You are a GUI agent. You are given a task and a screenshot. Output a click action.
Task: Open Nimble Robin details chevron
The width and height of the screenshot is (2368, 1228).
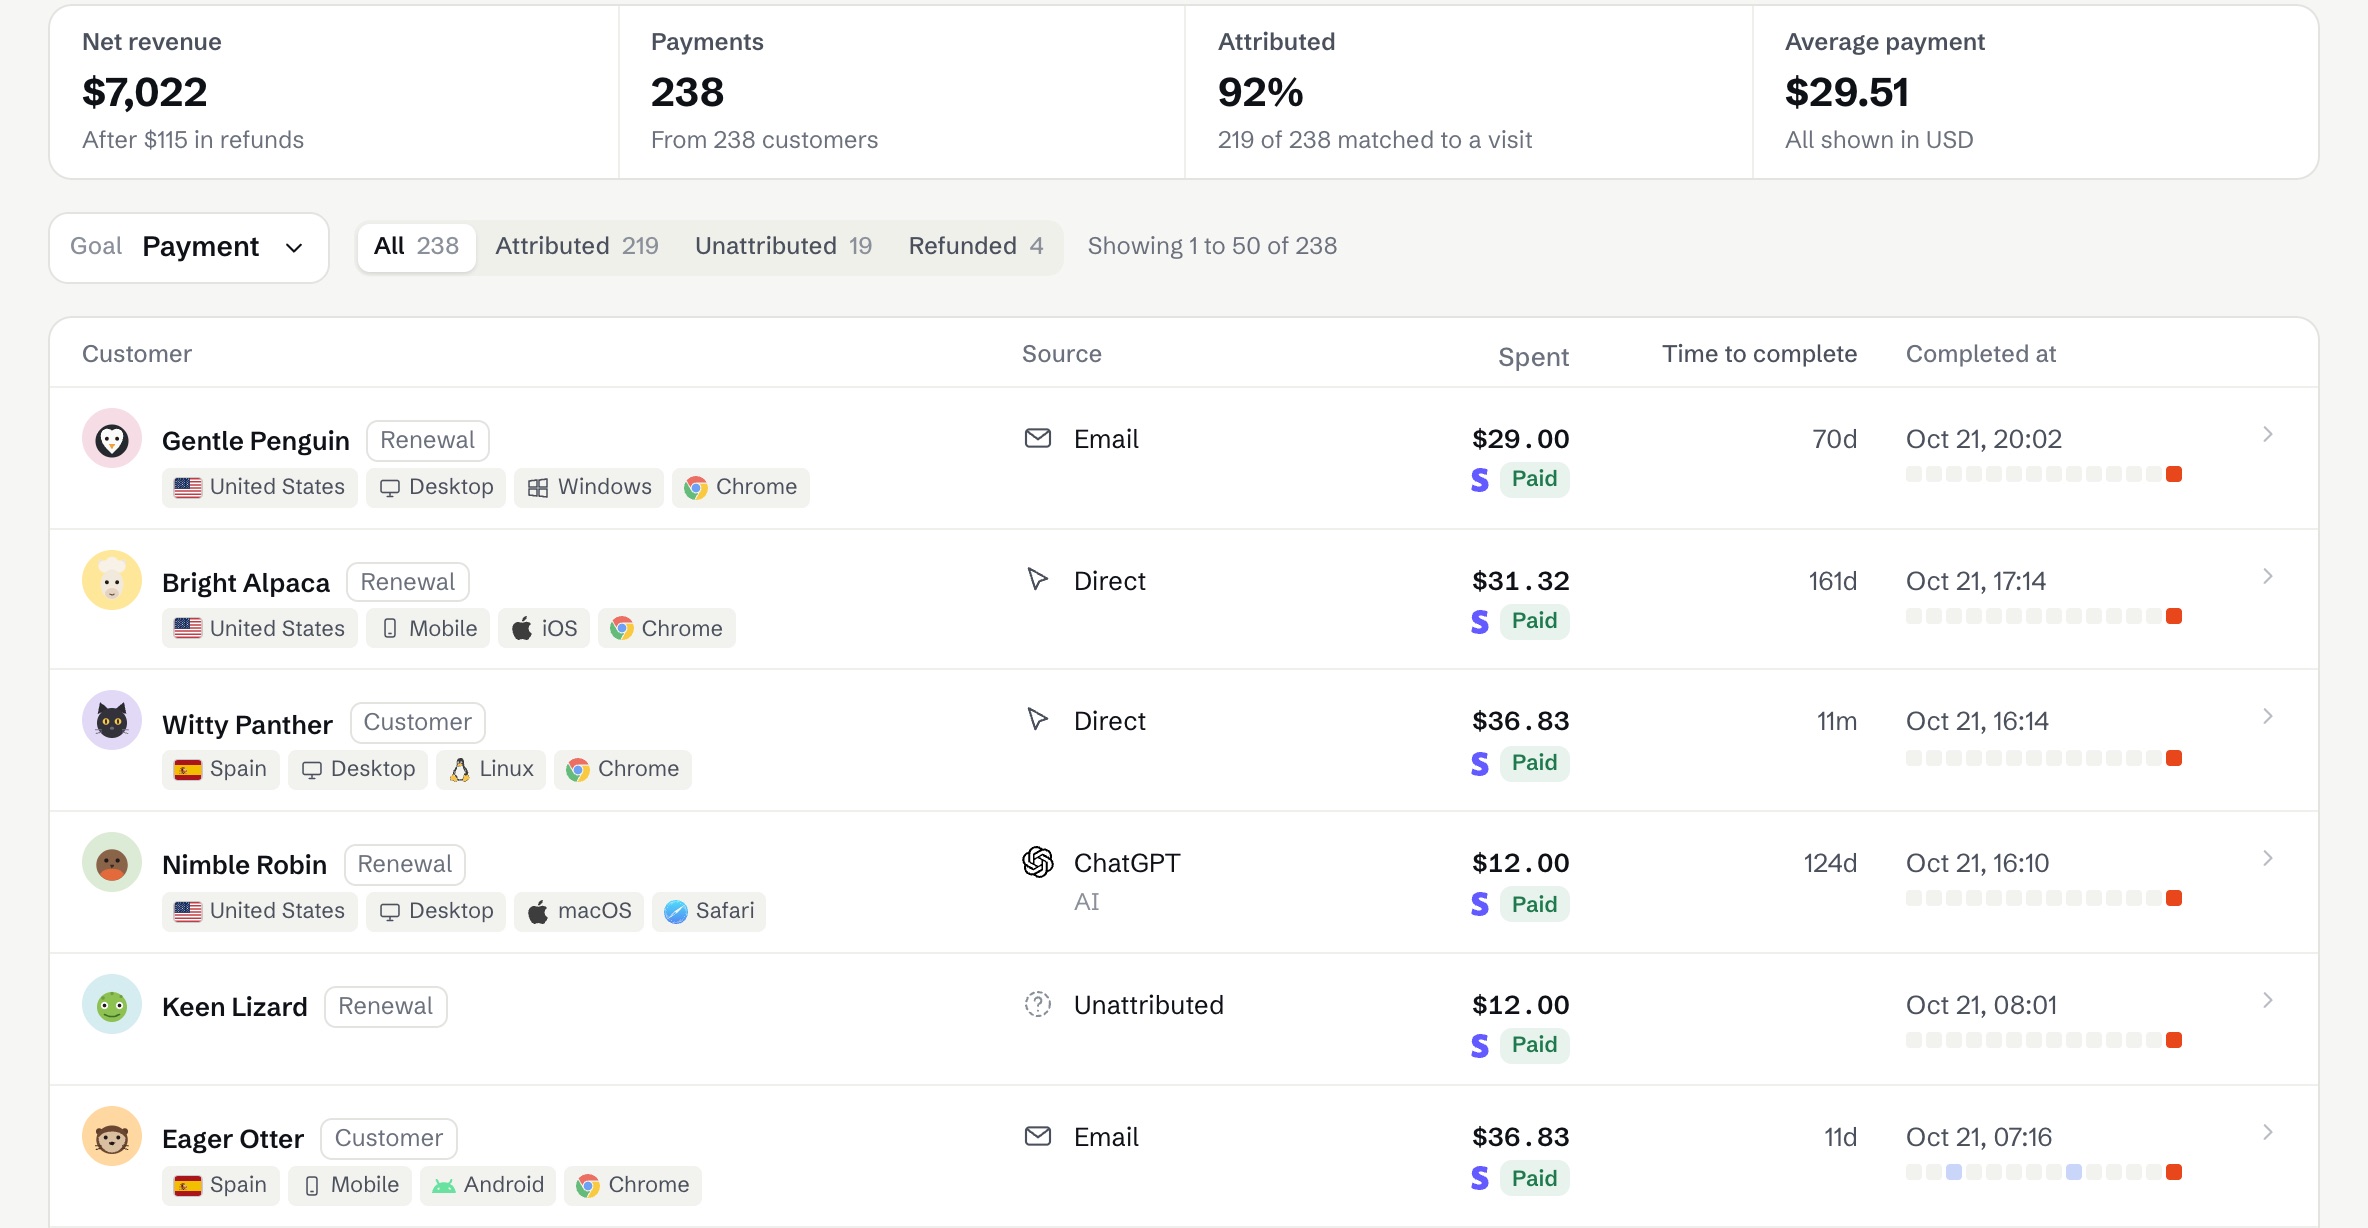pyautogui.click(x=2268, y=859)
